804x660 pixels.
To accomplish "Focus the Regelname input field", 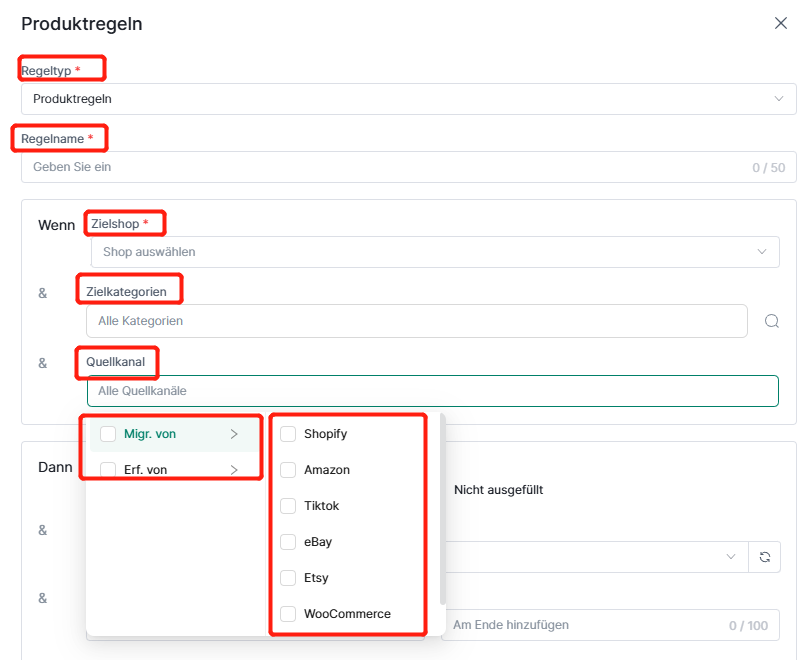I will point(409,167).
